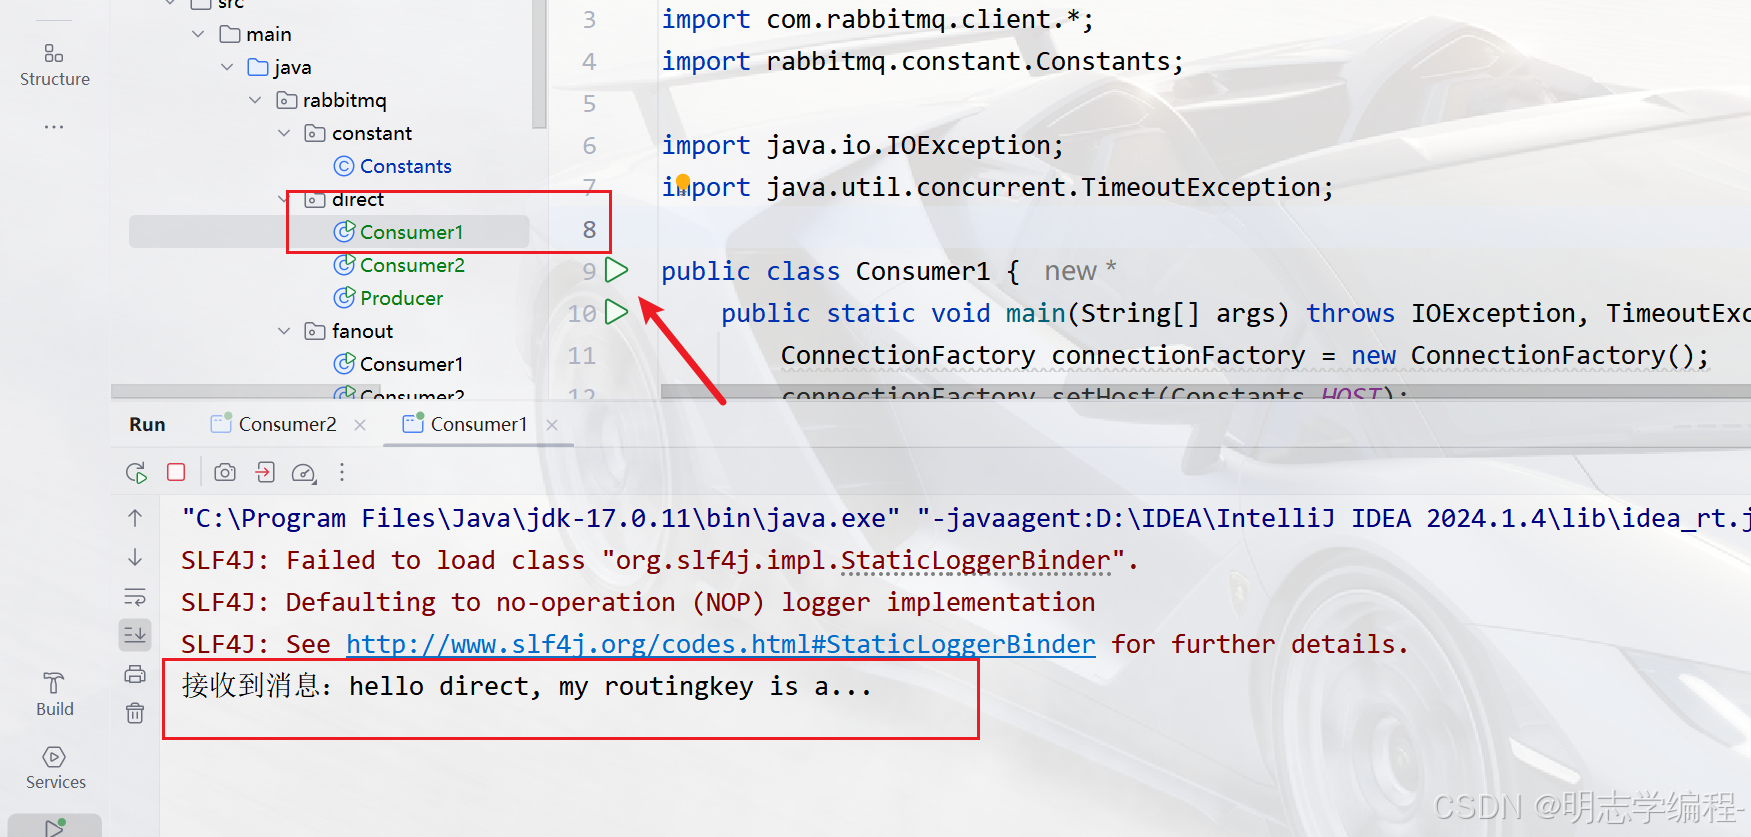Screen dimensions: 1751x837
Task: Close the Consumer1 run tab
Action: coord(552,425)
